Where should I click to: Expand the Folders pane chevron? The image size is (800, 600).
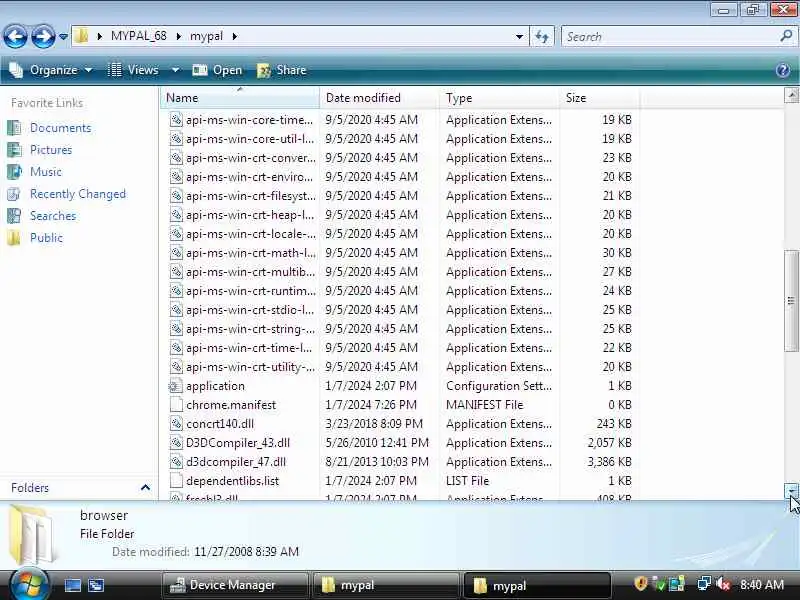tap(145, 488)
